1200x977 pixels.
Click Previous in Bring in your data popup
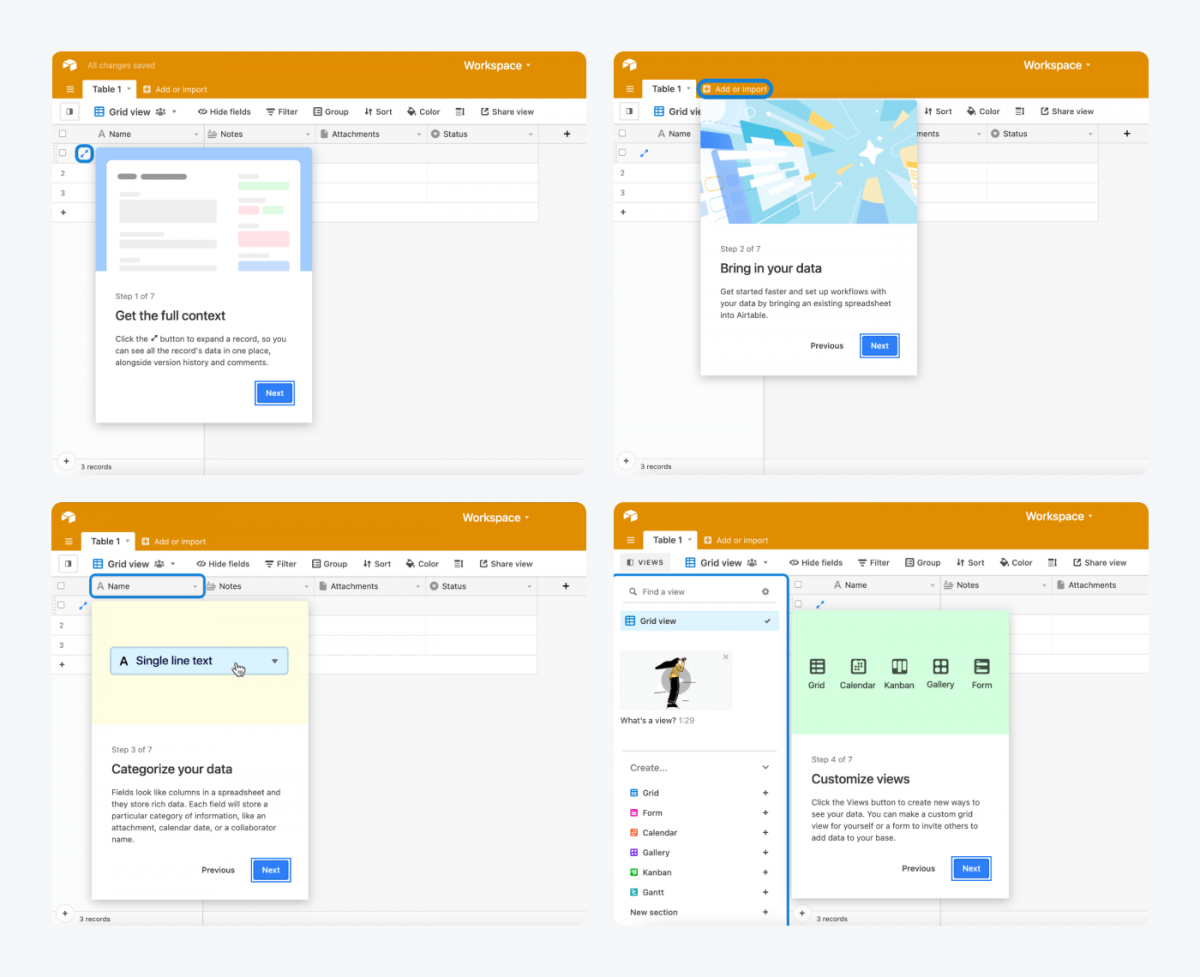[827, 346]
